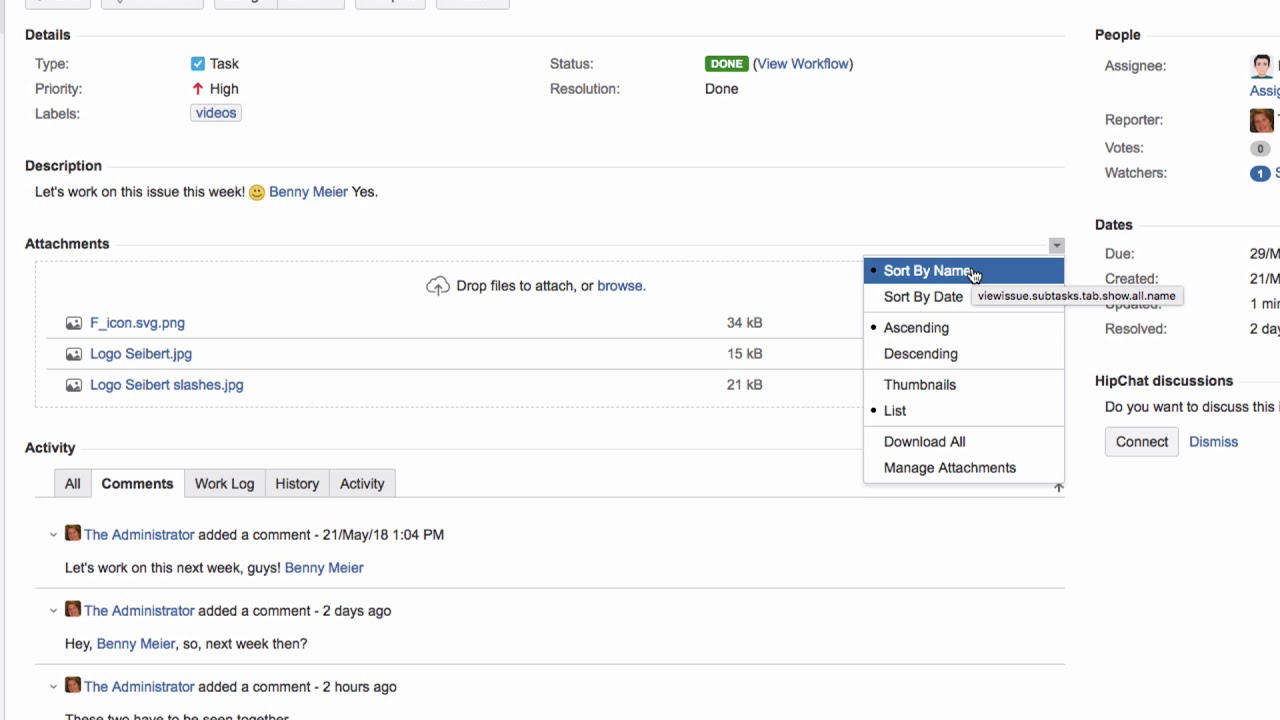1280x720 pixels.
Task: Click the administrator avatar on the first comment
Action: (73, 534)
